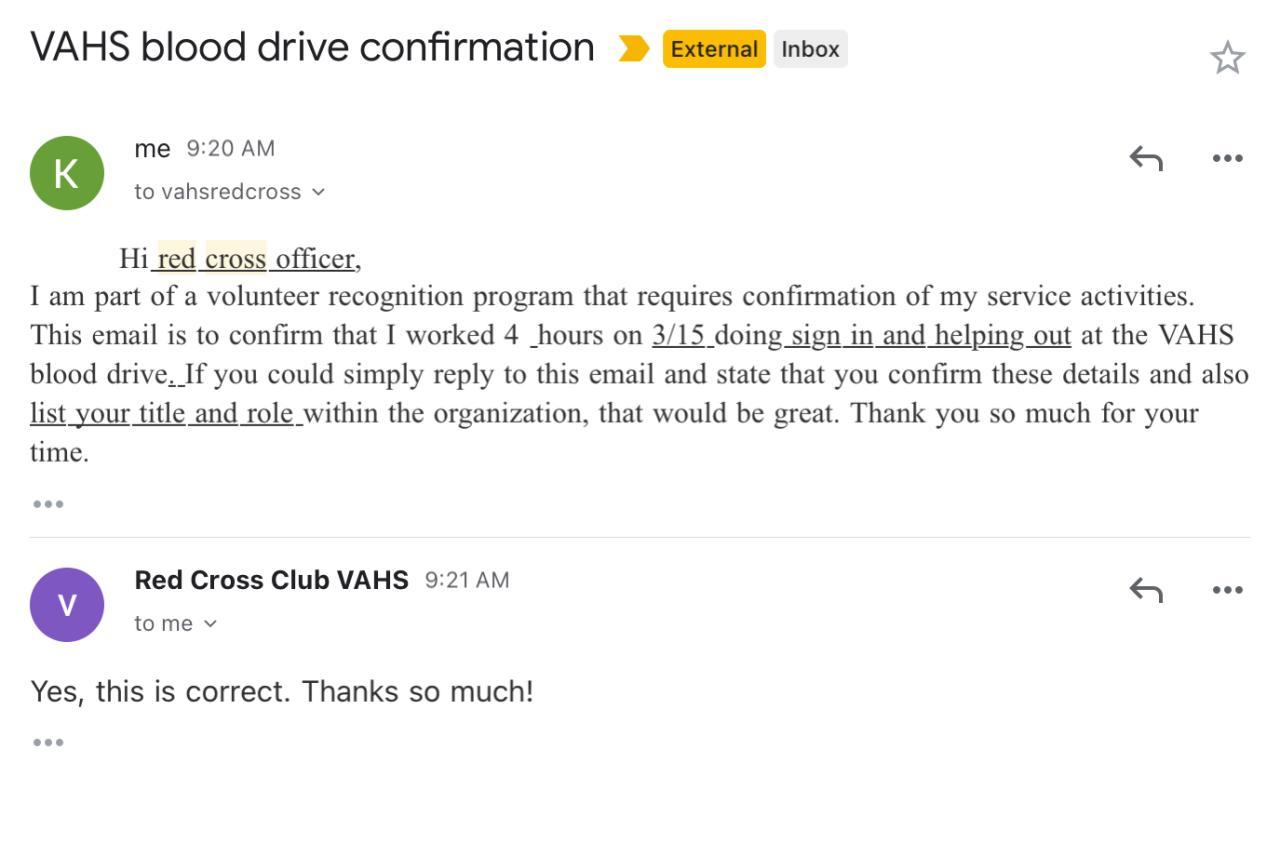Click the Inbox label tag
Image resolution: width=1280 pixels, height=843 pixels.
810,49
